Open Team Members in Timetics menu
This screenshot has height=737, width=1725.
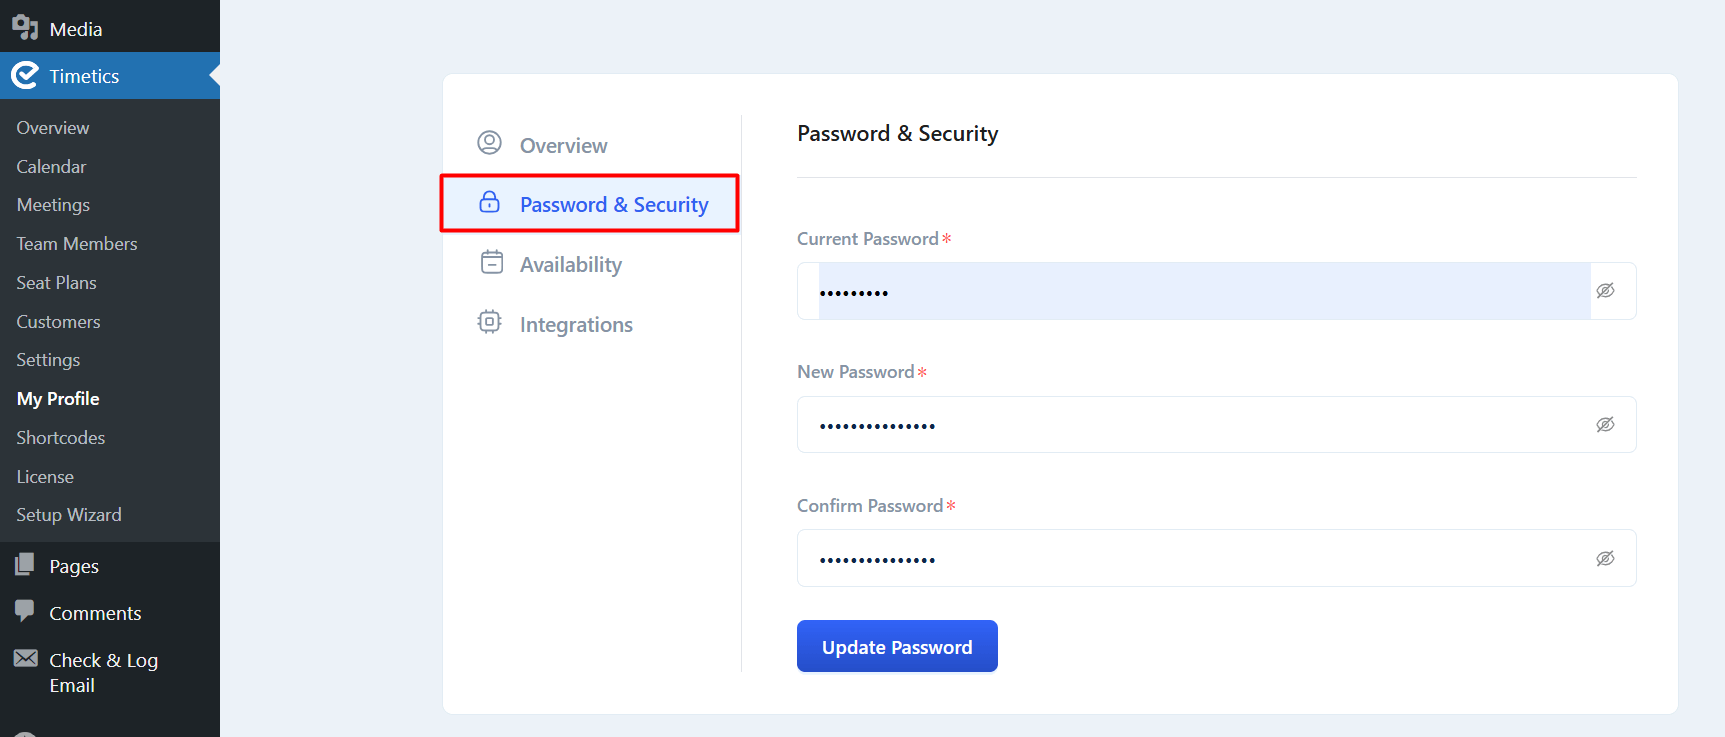click(x=77, y=244)
